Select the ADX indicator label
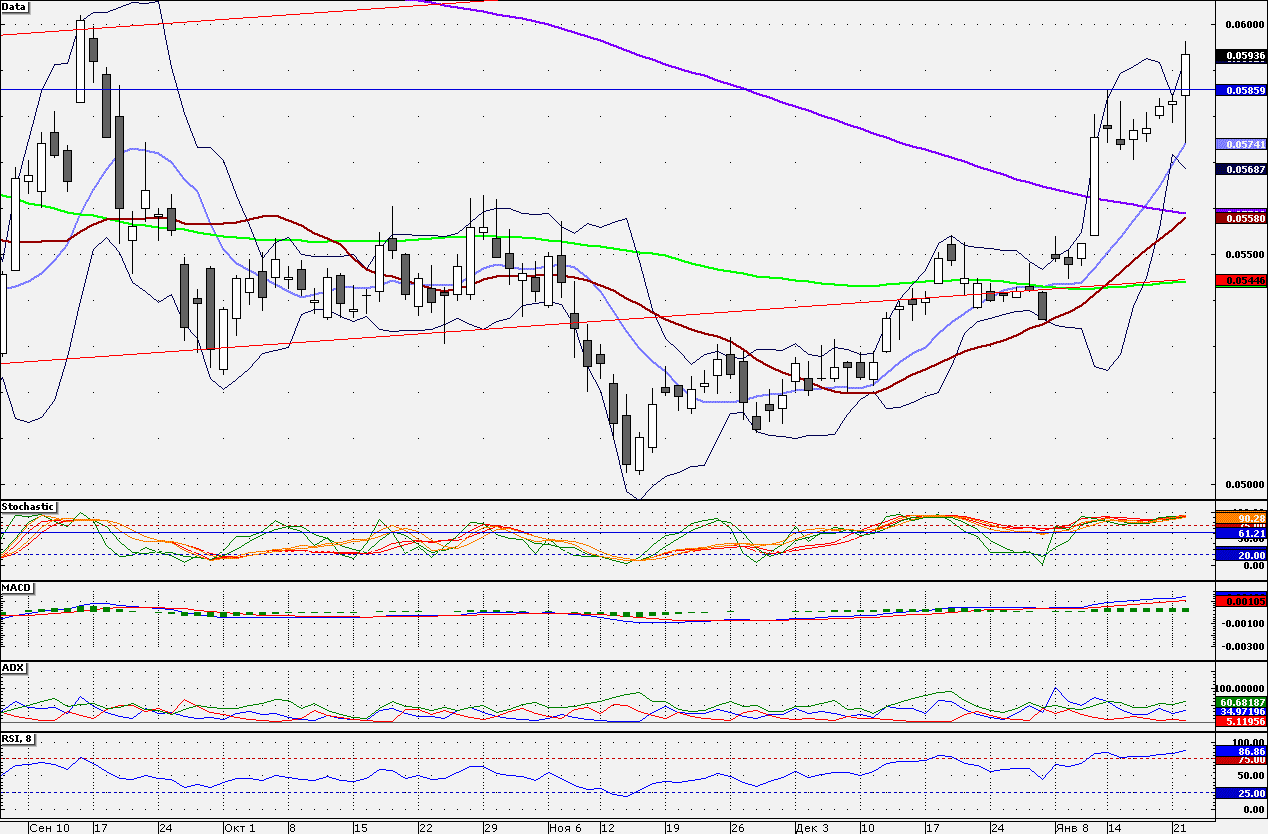The width and height of the screenshot is (1268, 834). tap(13, 667)
